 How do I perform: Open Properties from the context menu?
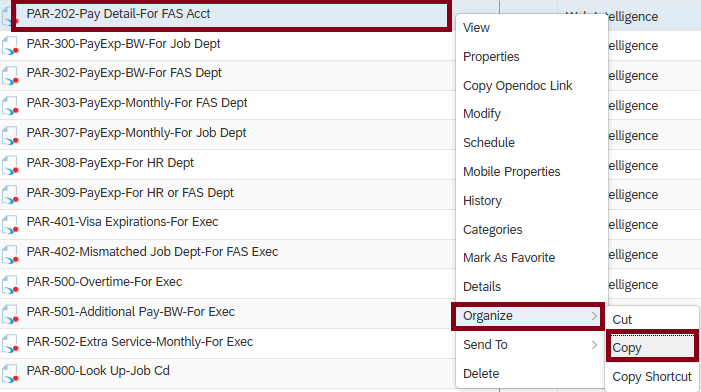pyautogui.click(x=491, y=57)
